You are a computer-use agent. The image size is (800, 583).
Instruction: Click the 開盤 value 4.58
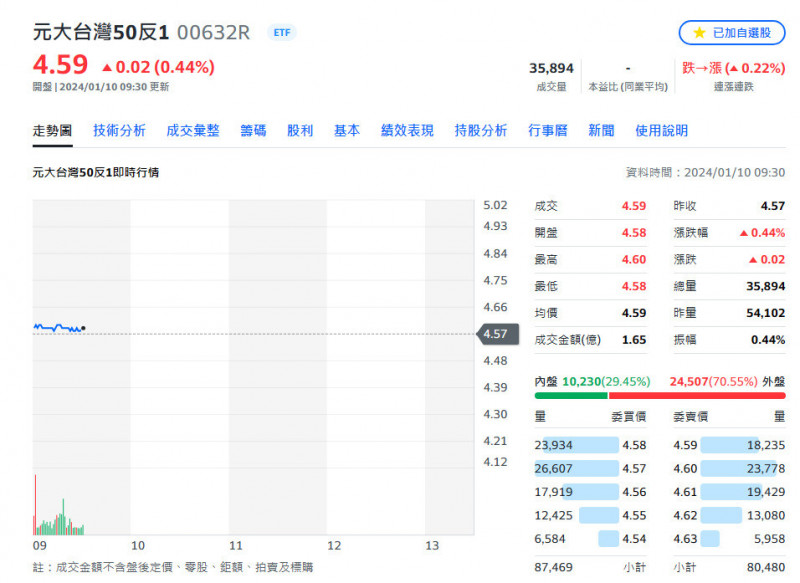(634, 233)
